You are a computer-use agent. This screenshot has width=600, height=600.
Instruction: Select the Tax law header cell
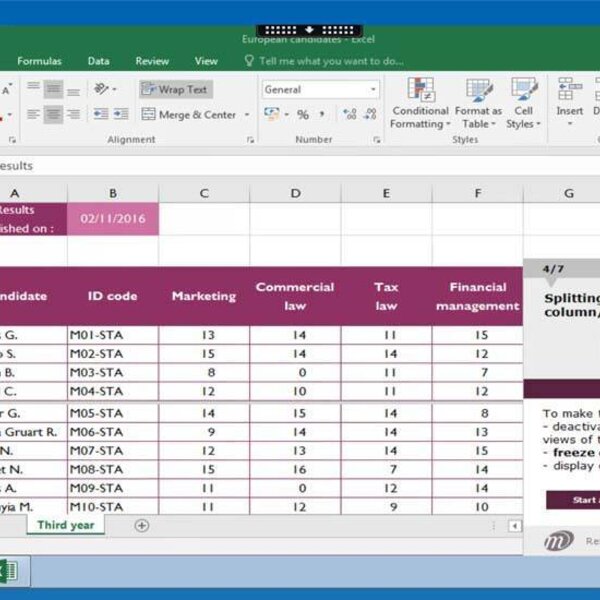click(x=386, y=296)
